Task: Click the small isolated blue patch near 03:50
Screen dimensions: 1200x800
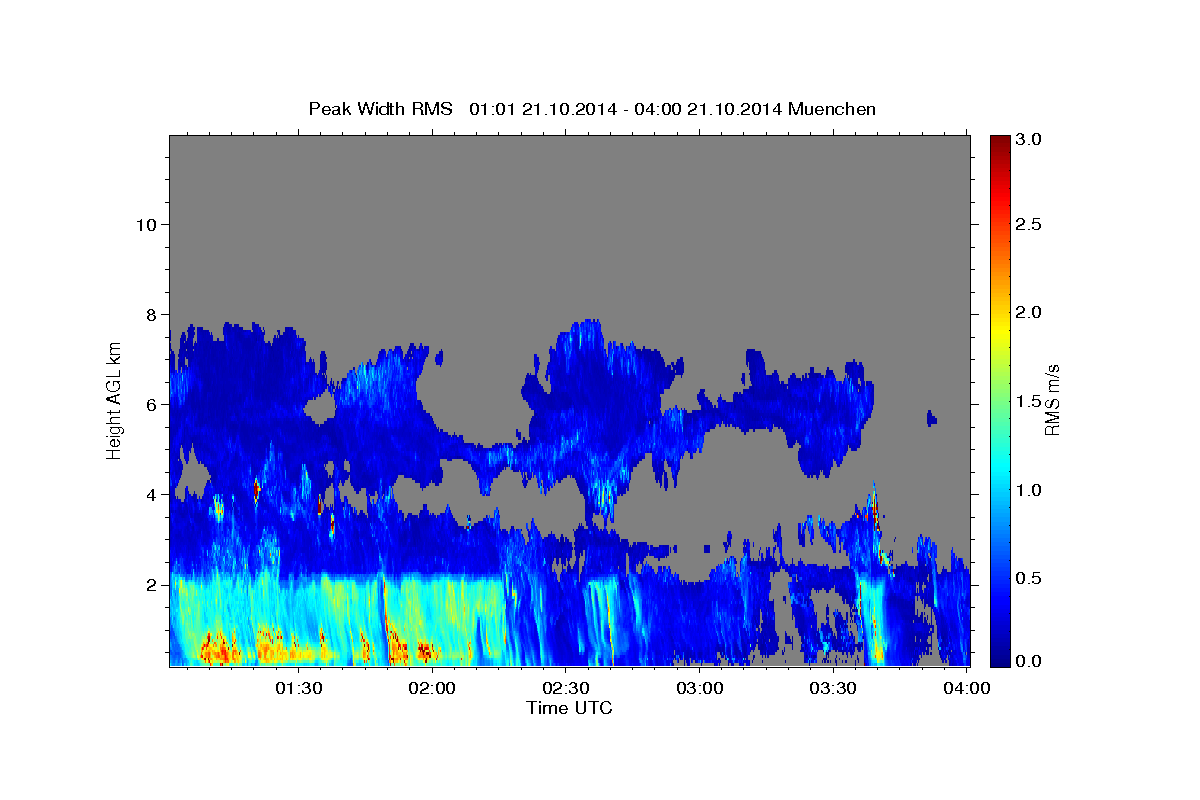Action: pyautogui.click(x=931, y=417)
